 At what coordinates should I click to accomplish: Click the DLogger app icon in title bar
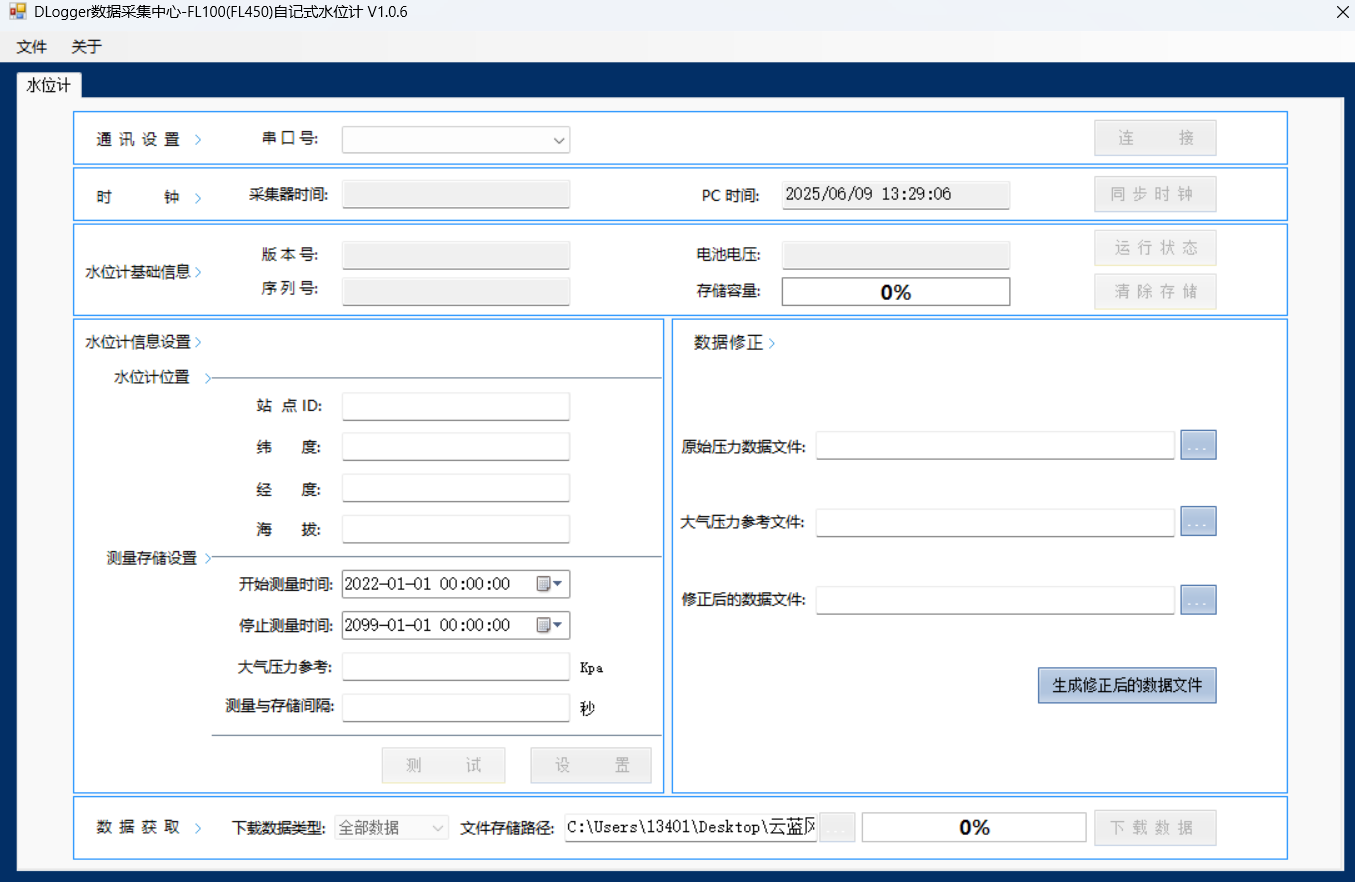17,13
